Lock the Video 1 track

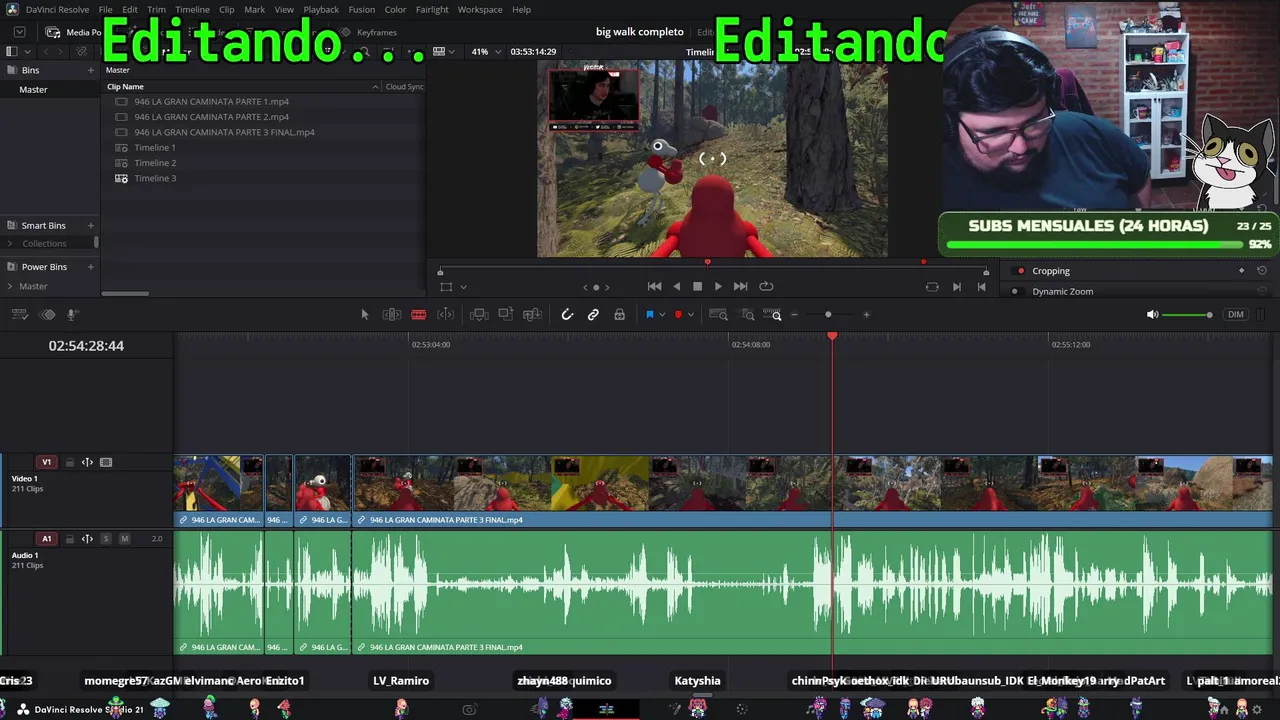tap(69, 462)
